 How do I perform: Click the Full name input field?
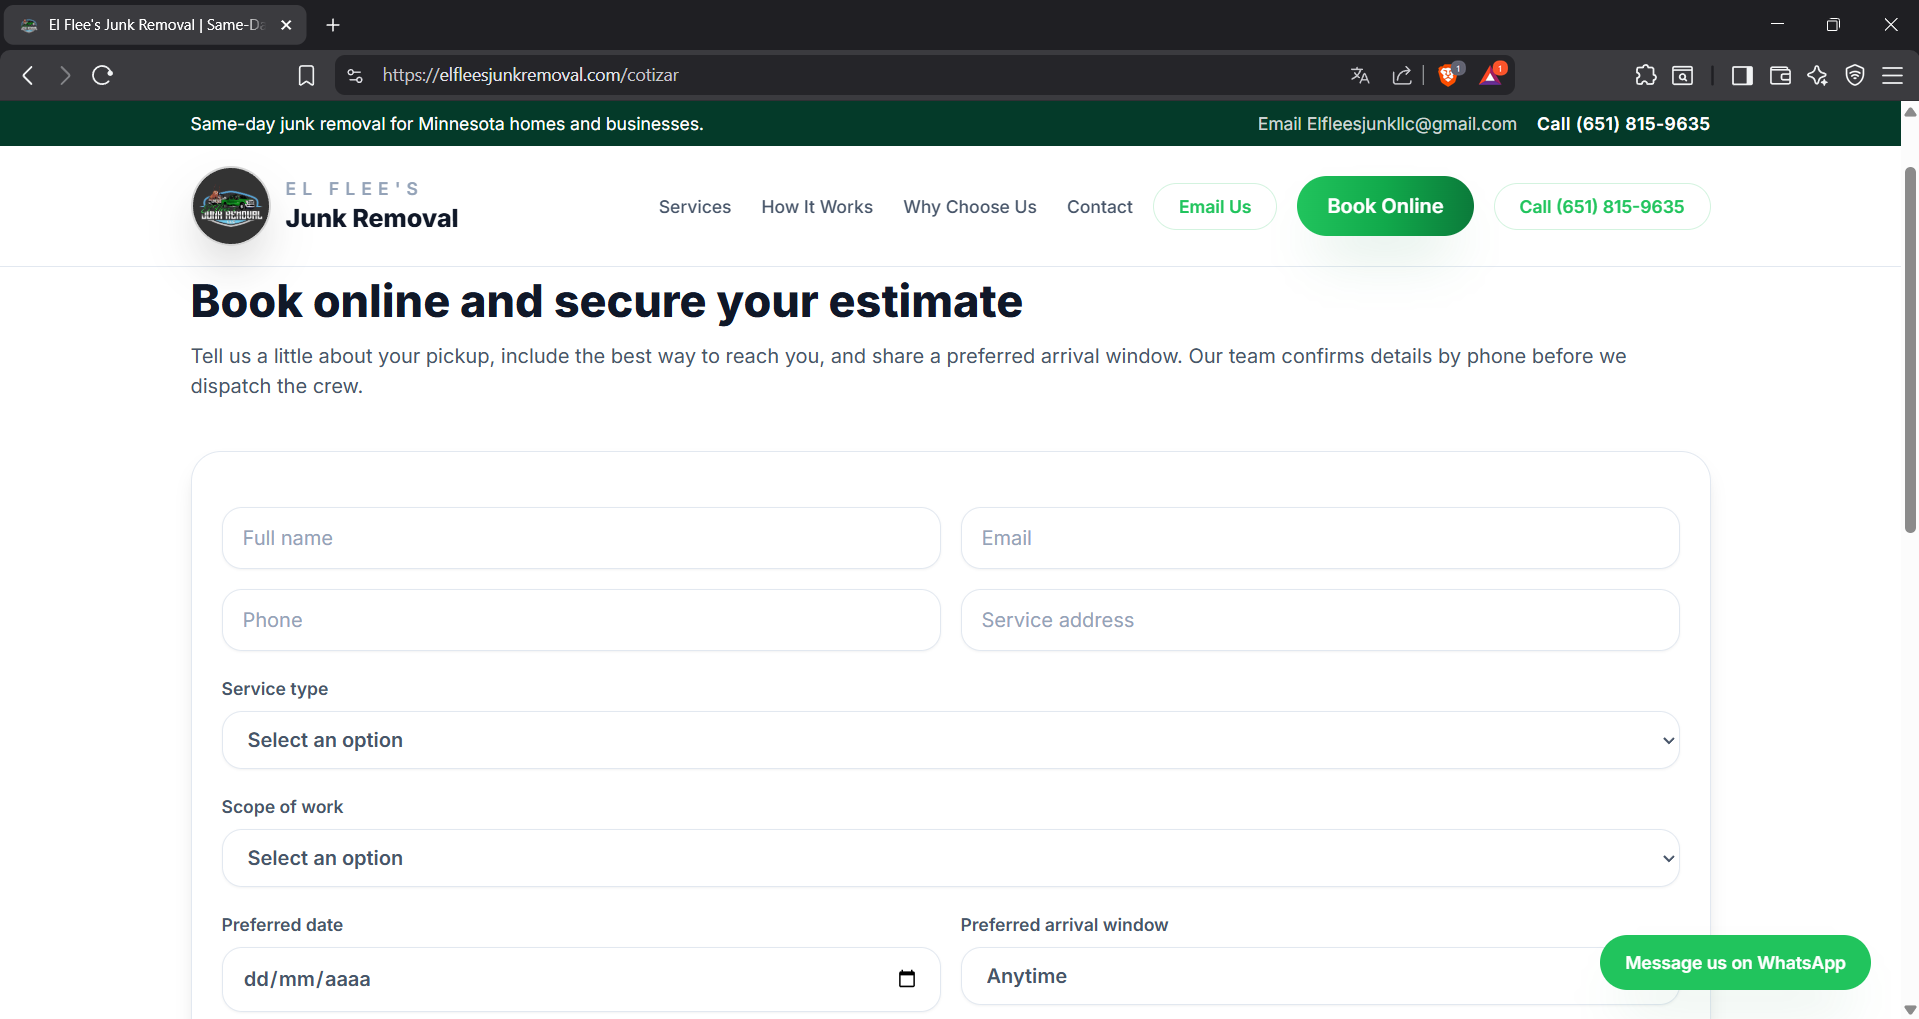(x=581, y=538)
